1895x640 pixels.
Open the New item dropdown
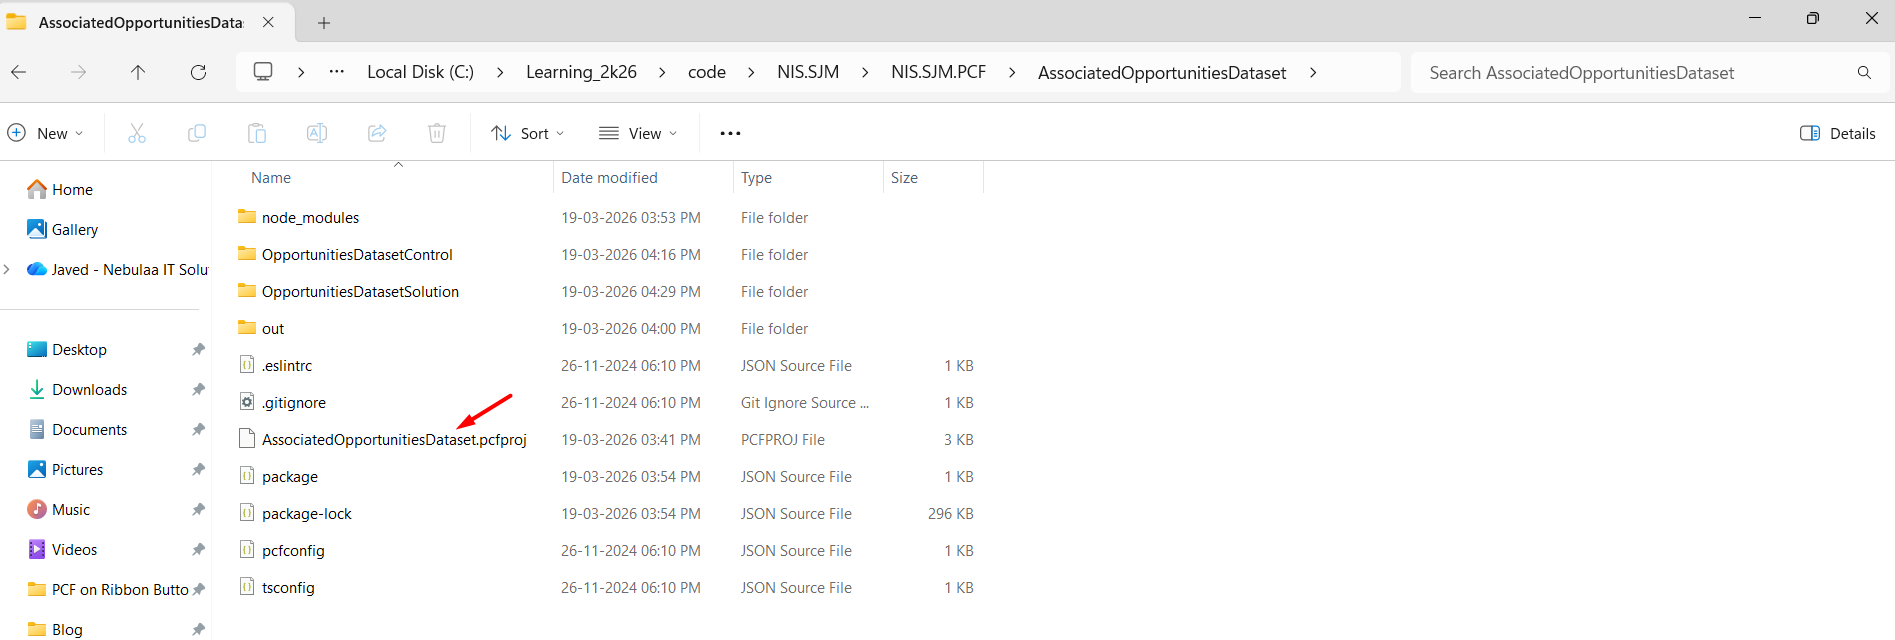pos(46,133)
